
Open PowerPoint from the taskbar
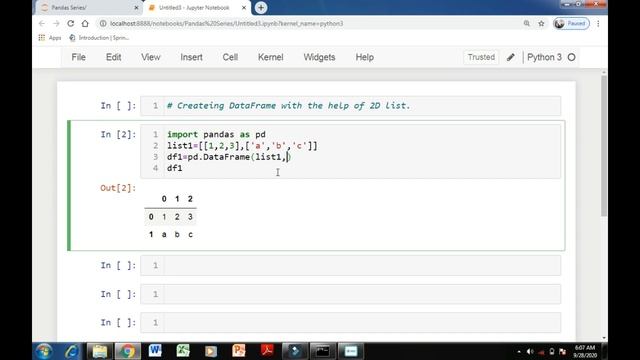[x=239, y=351]
